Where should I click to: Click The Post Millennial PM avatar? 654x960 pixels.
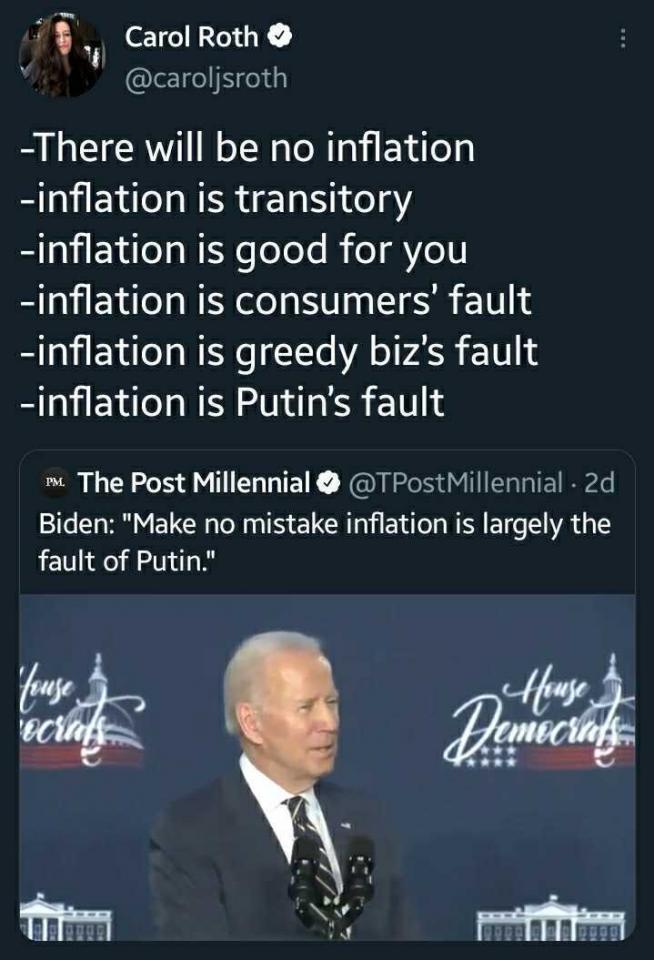pos(56,484)
